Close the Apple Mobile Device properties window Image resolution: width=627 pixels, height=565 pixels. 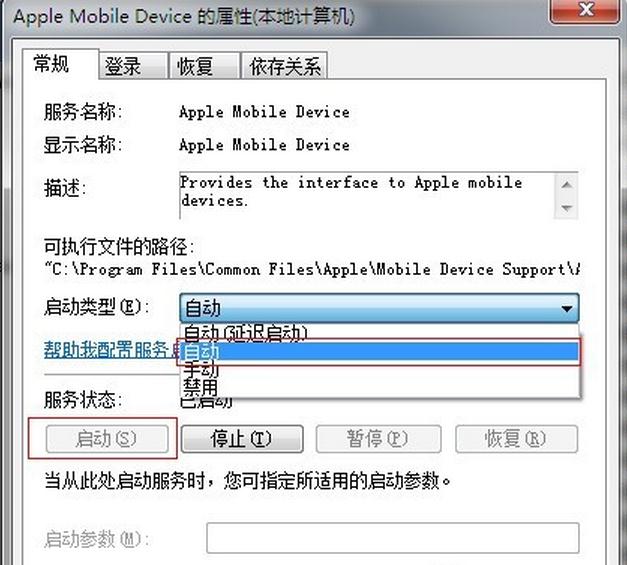pos(586,10)
